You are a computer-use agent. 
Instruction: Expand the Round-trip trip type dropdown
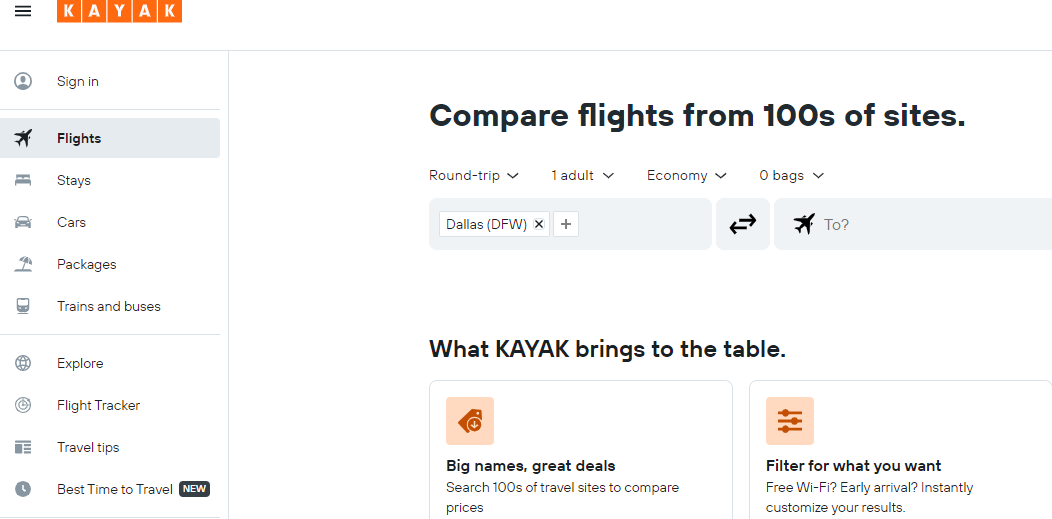coord(474,175)
